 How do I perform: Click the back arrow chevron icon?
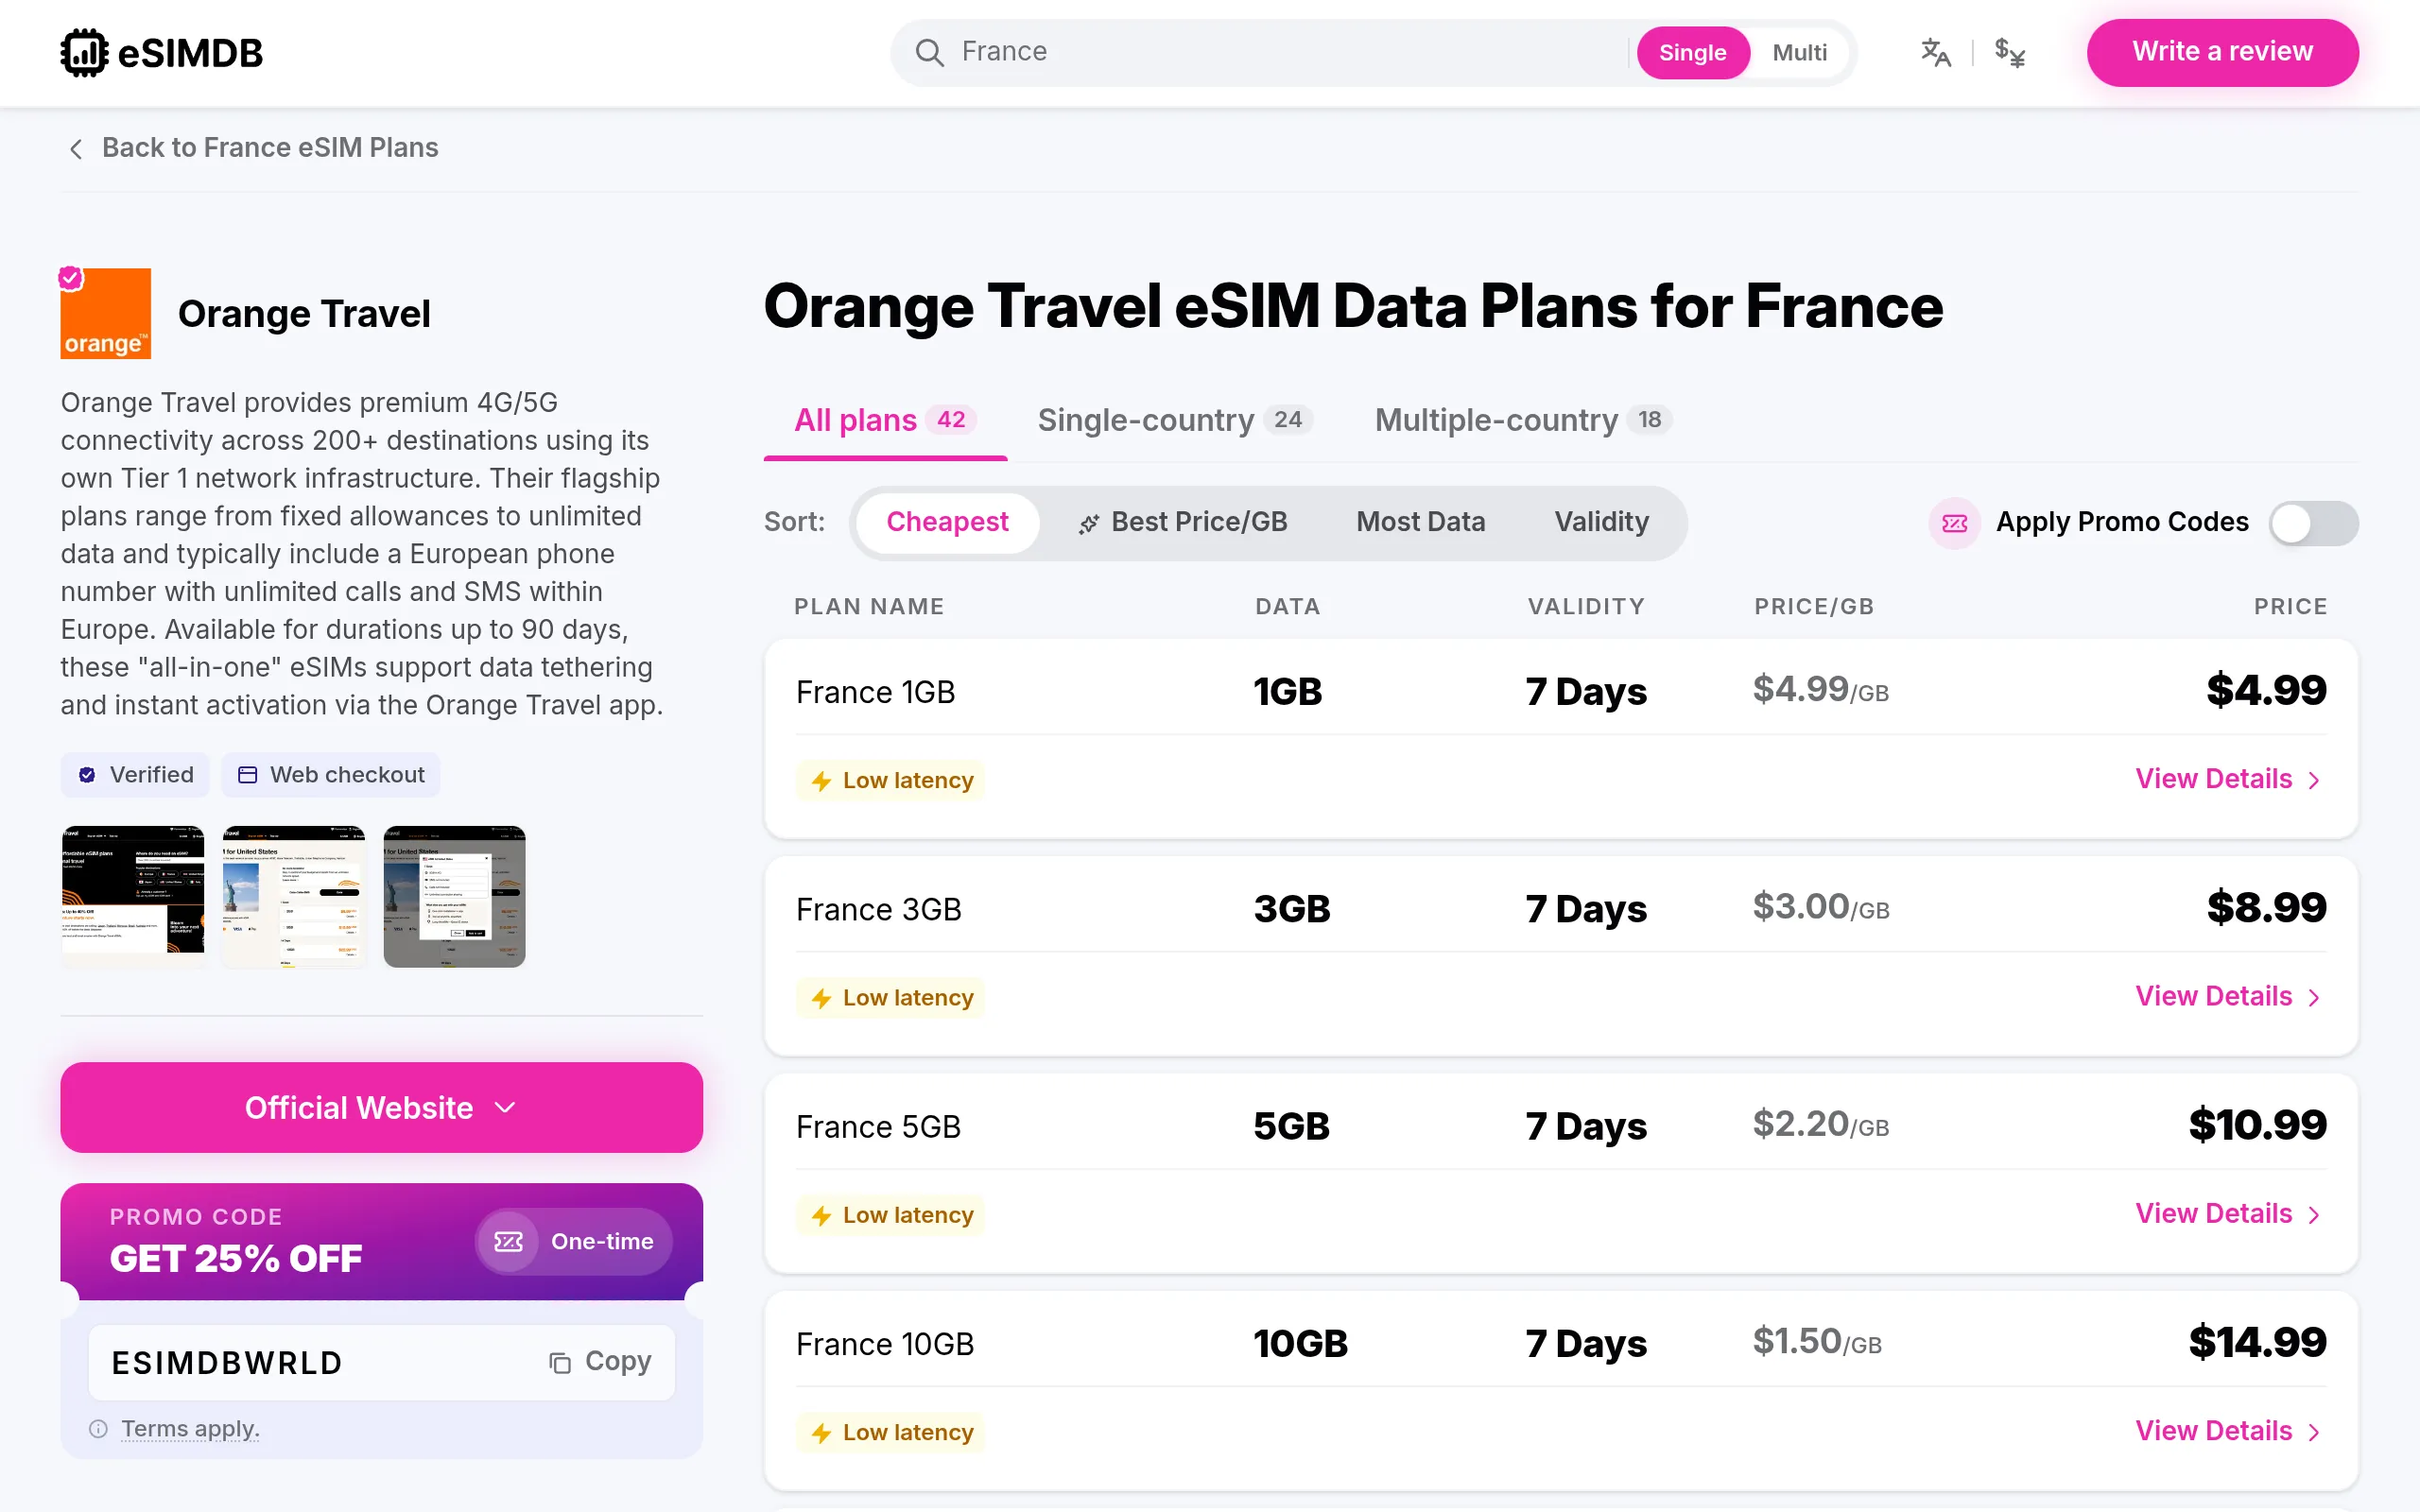[76, 149]
